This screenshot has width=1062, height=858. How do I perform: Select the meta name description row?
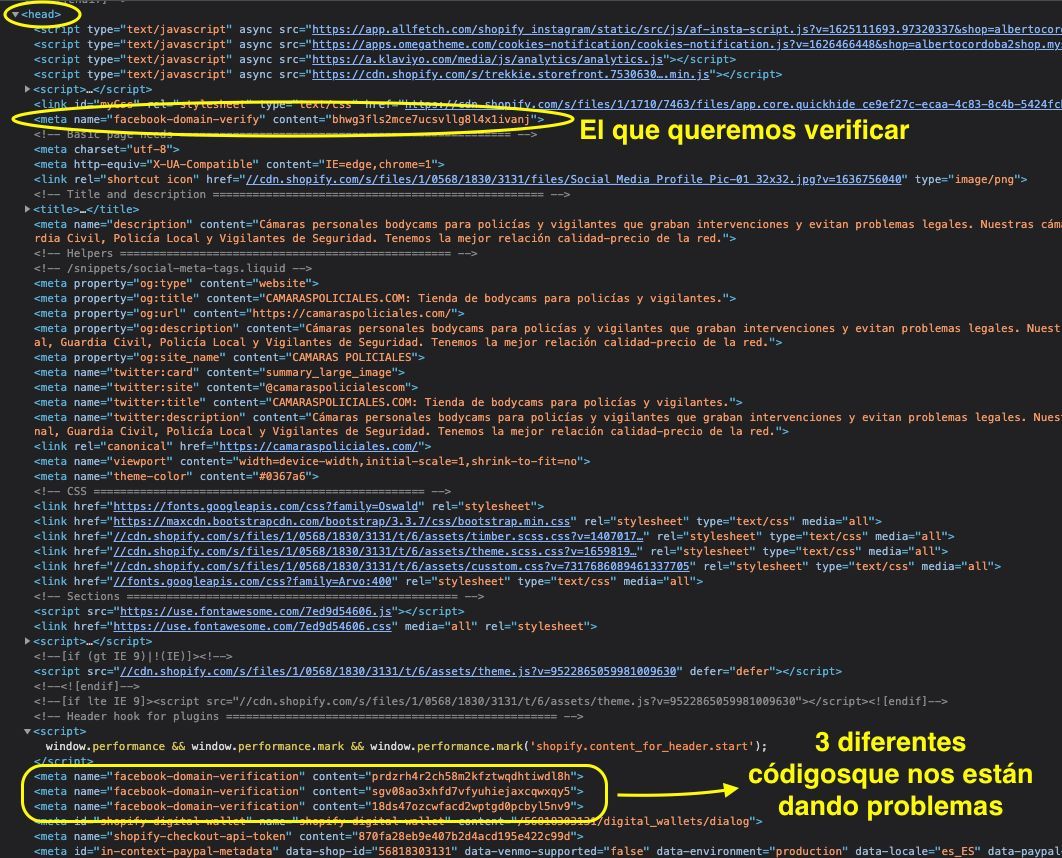(x=547, y=231)
